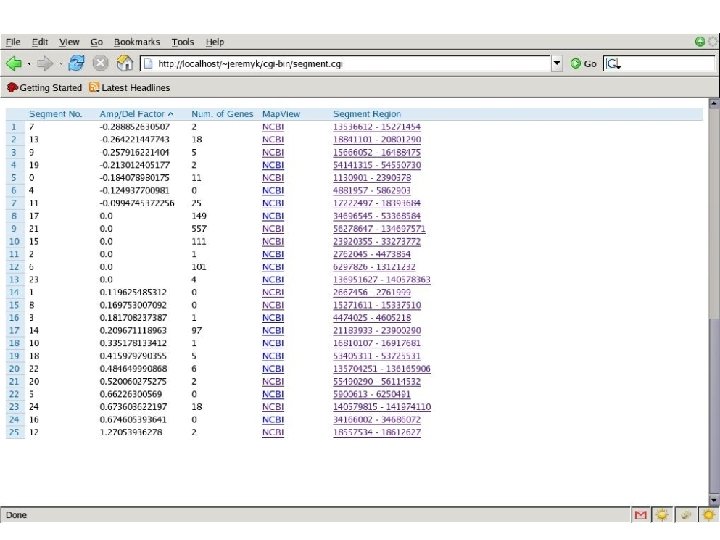Go back with the green Back arrow

point(14,63)
